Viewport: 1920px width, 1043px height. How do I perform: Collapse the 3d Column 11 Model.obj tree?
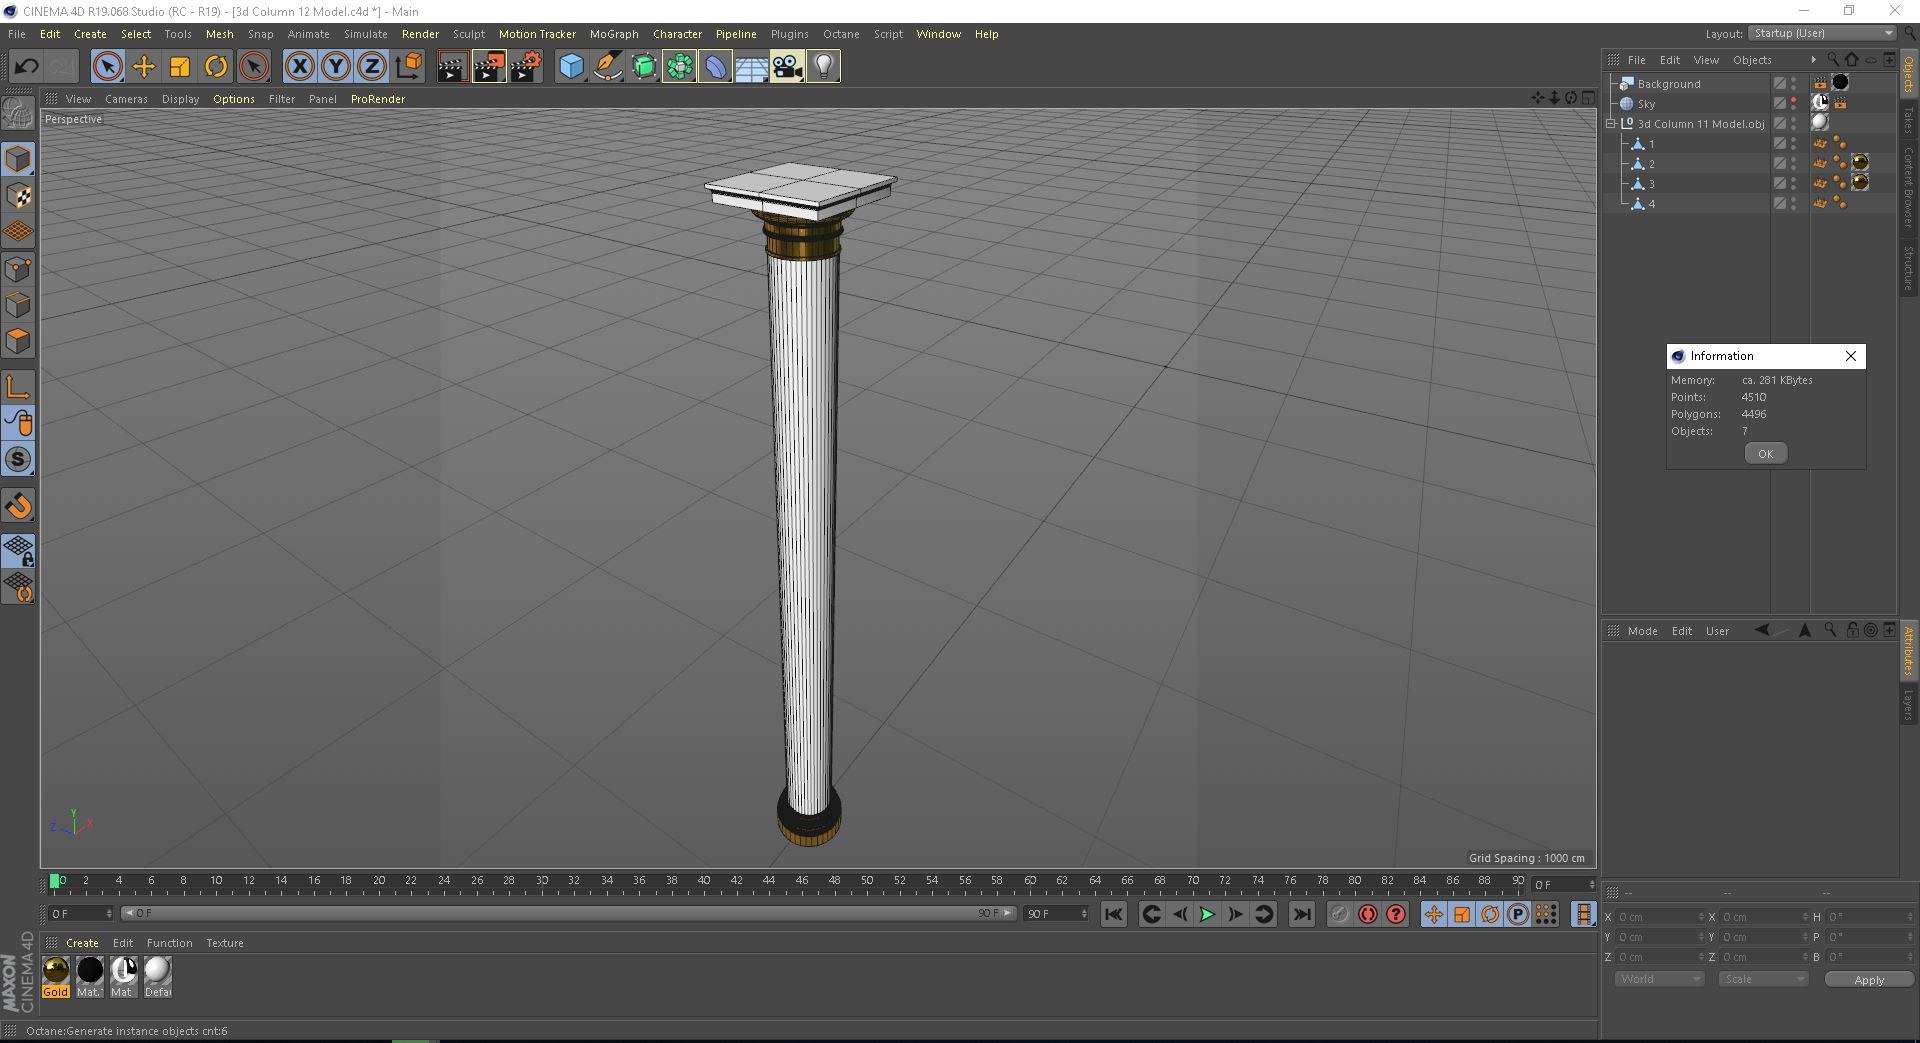(1611, 124)
